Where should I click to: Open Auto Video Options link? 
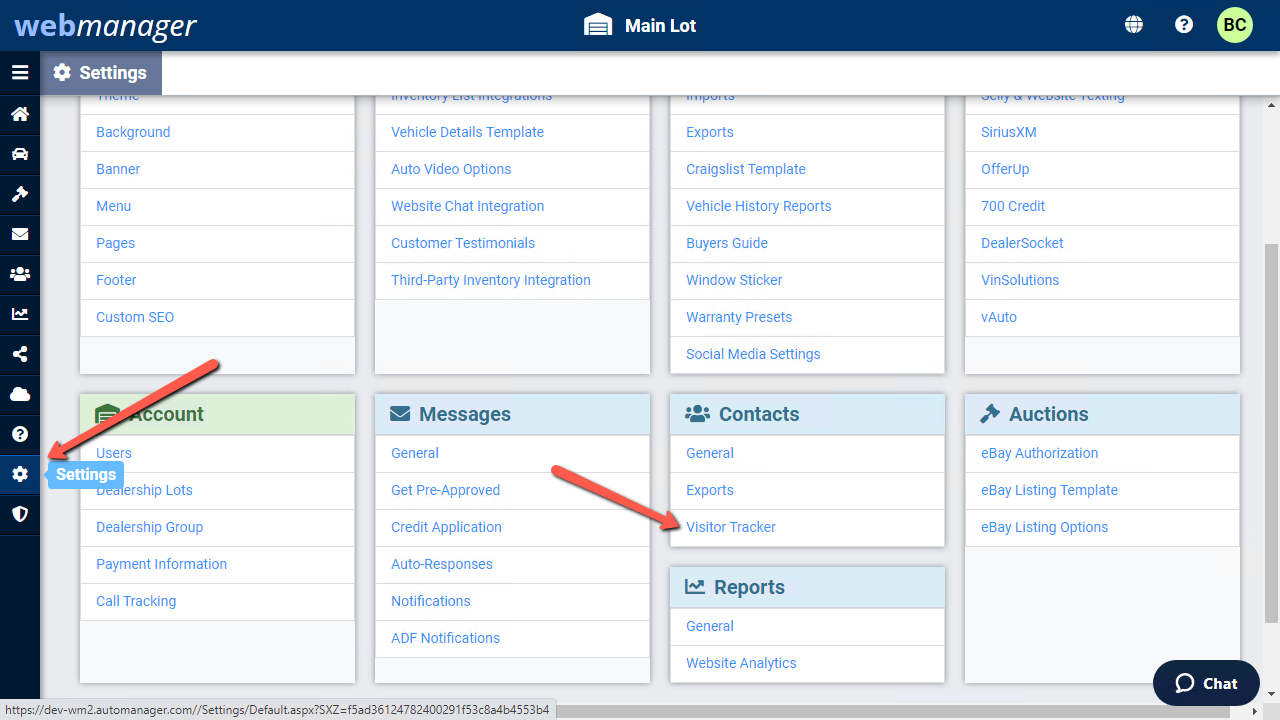(x=451, y=169)
